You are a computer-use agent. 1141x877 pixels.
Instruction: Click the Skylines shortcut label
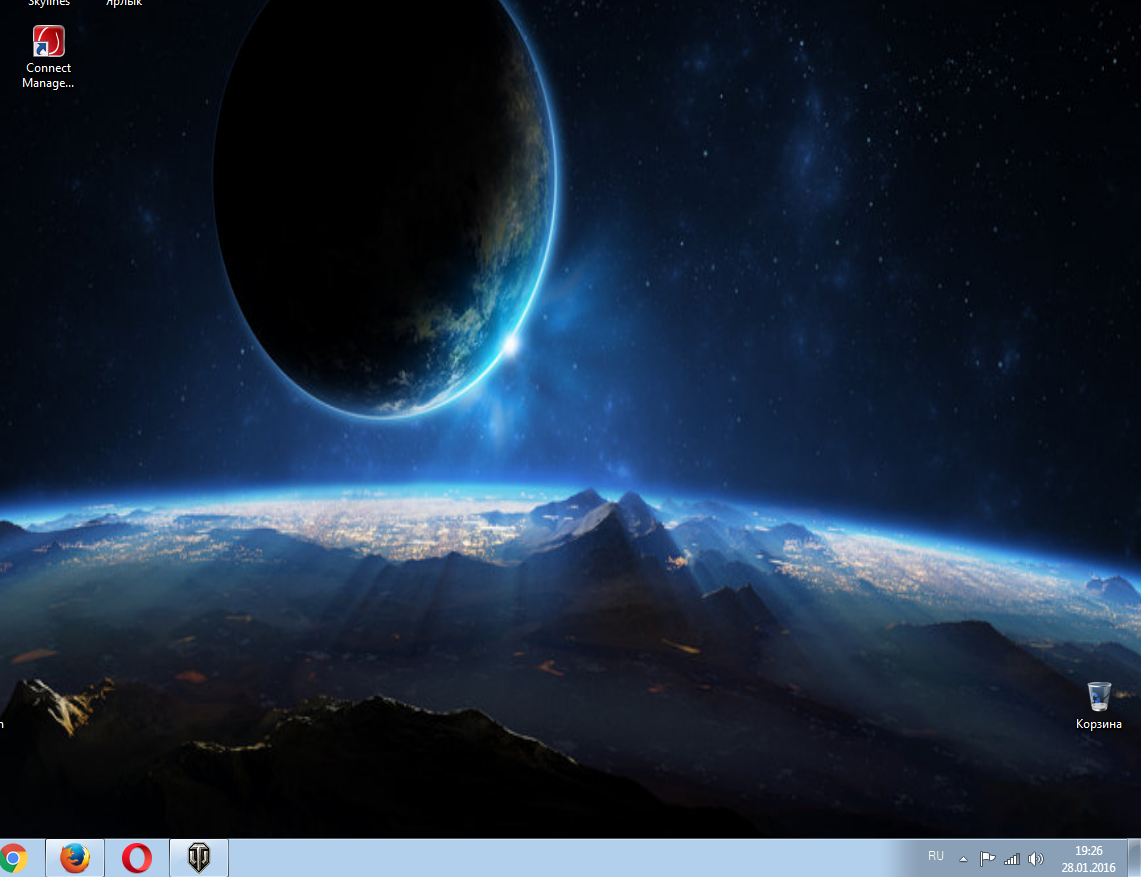(48, 3)
